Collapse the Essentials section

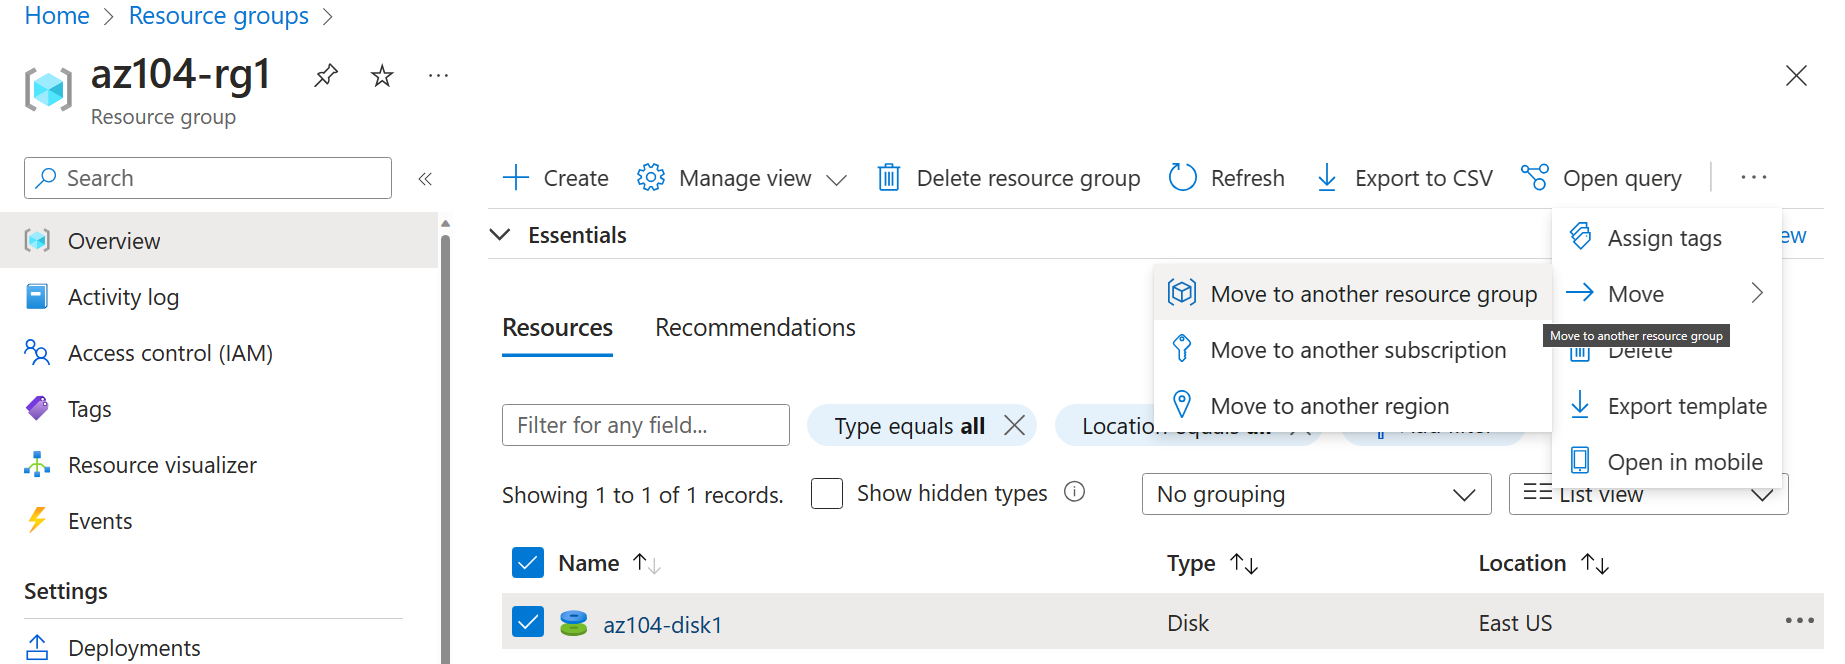(500, 235)
